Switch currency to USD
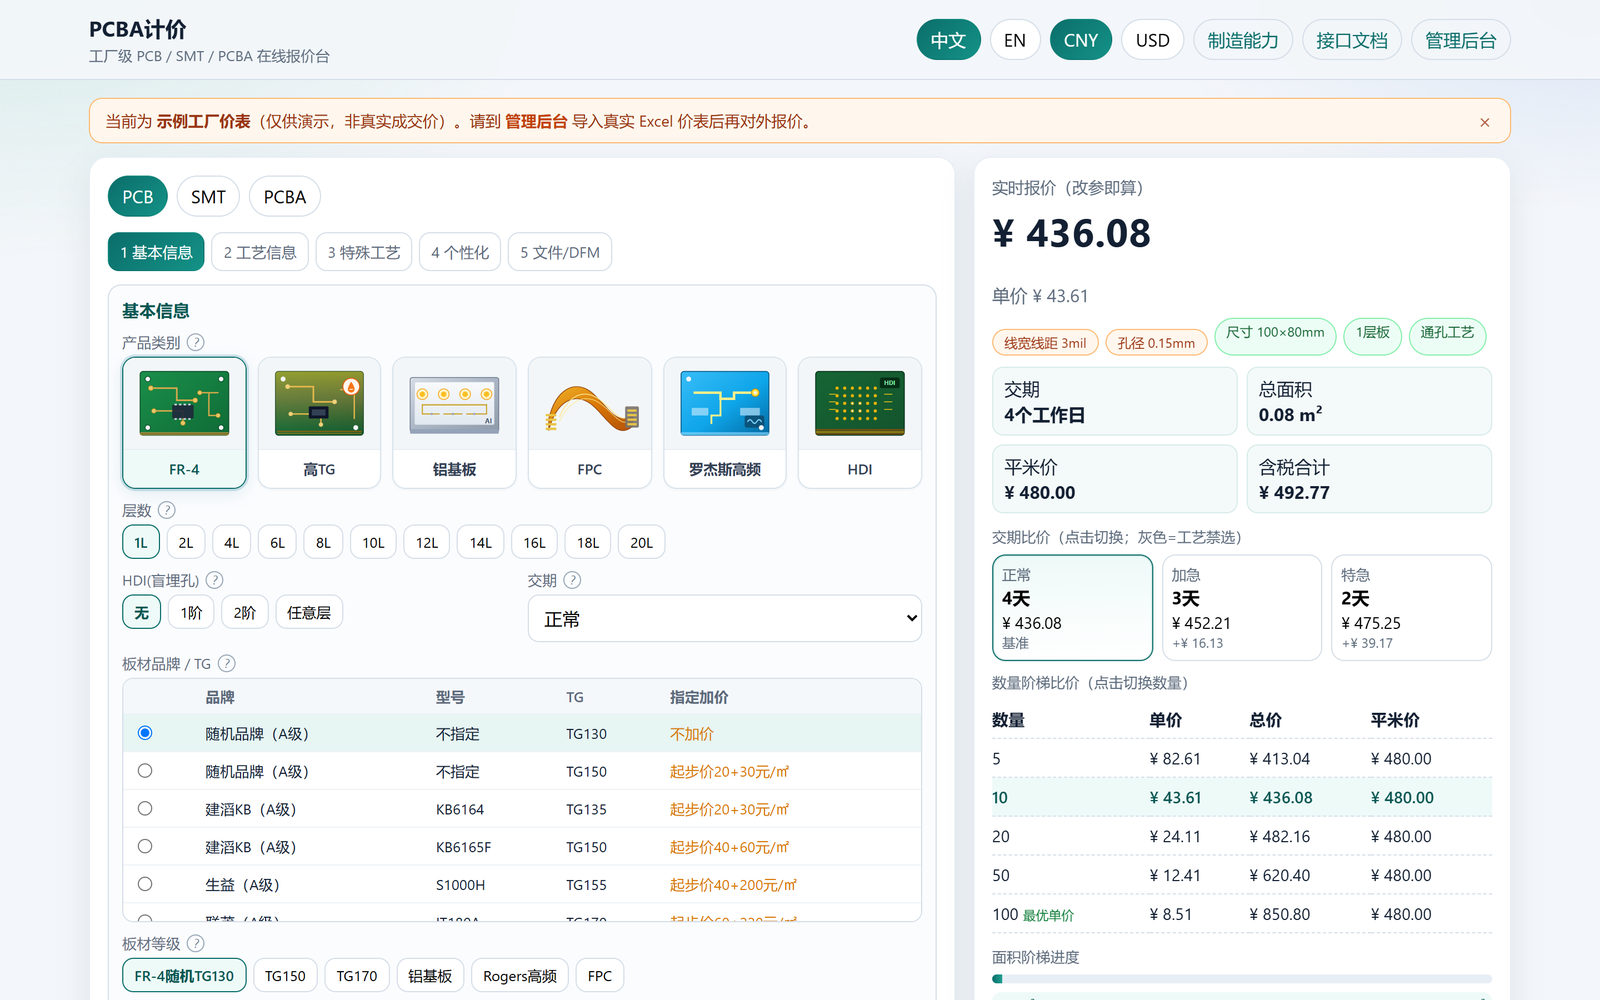Viewport: 1600px width, 1000px height. tap(1152, 40)
